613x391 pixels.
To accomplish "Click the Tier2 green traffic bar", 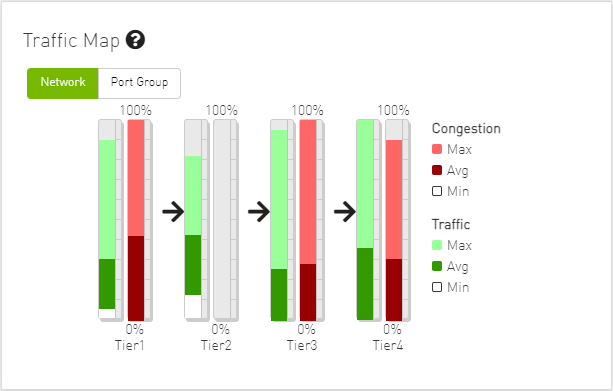I will [x=193, y=221].
